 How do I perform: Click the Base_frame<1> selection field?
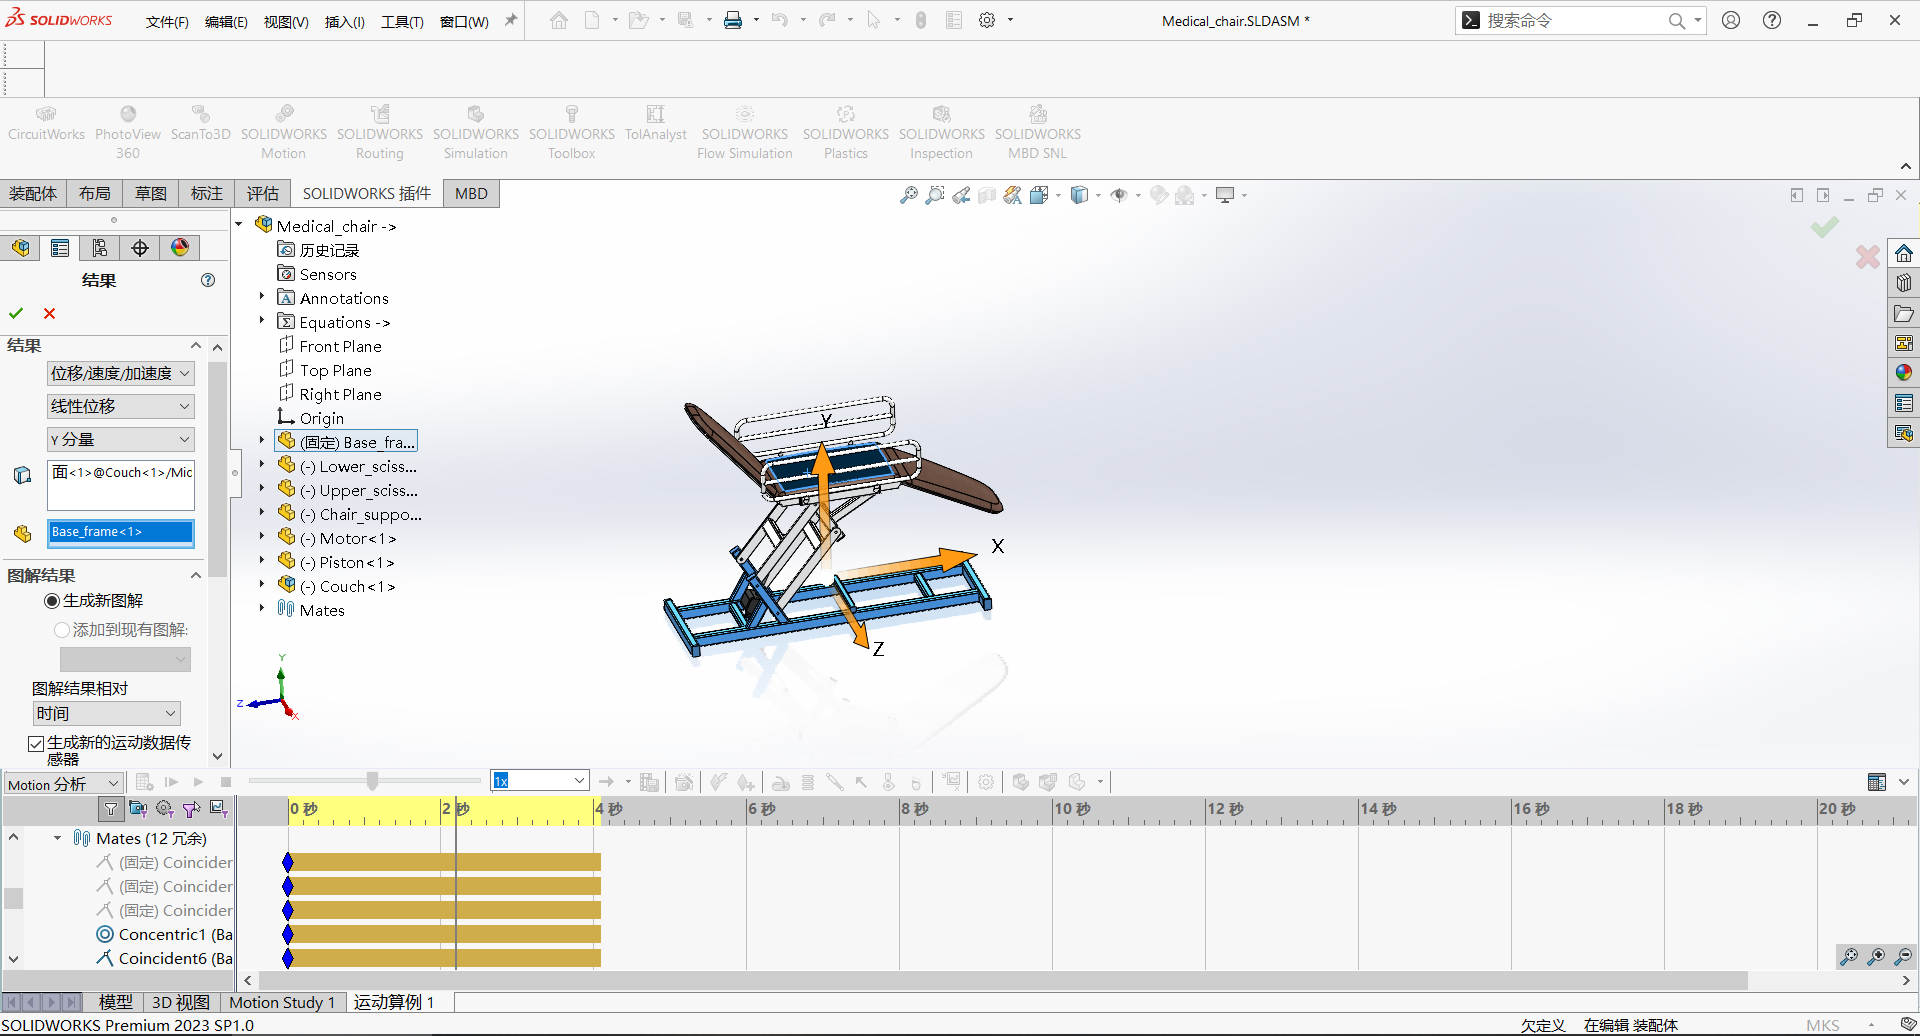[x=121, y=532]
